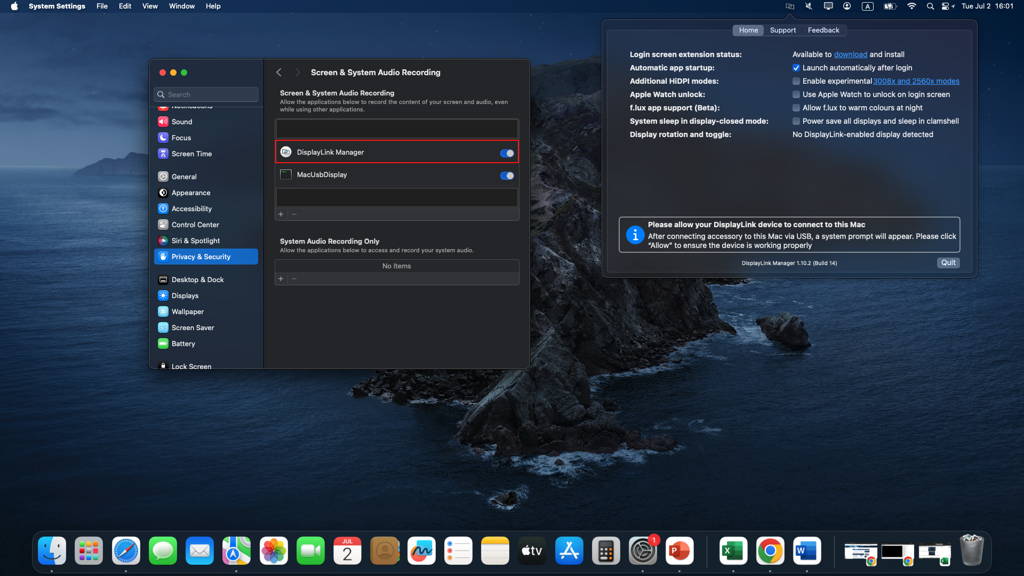Add an app to Screen & System Audio Recording
1024x576 pixels.
pyautogui.click(x=281, y=214)
